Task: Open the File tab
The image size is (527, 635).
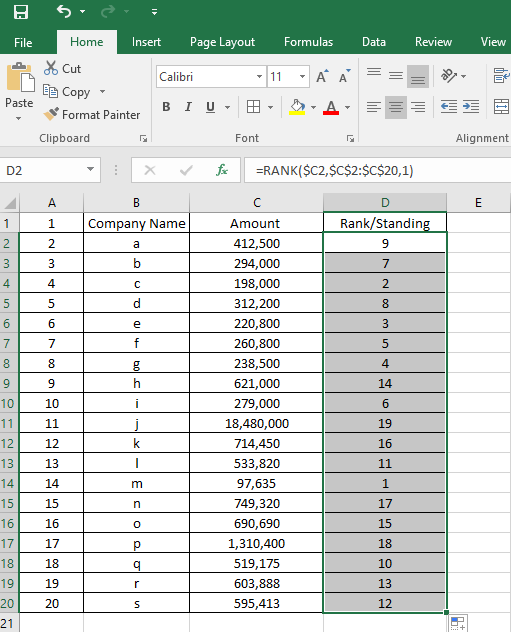Action: pos(23,42)
